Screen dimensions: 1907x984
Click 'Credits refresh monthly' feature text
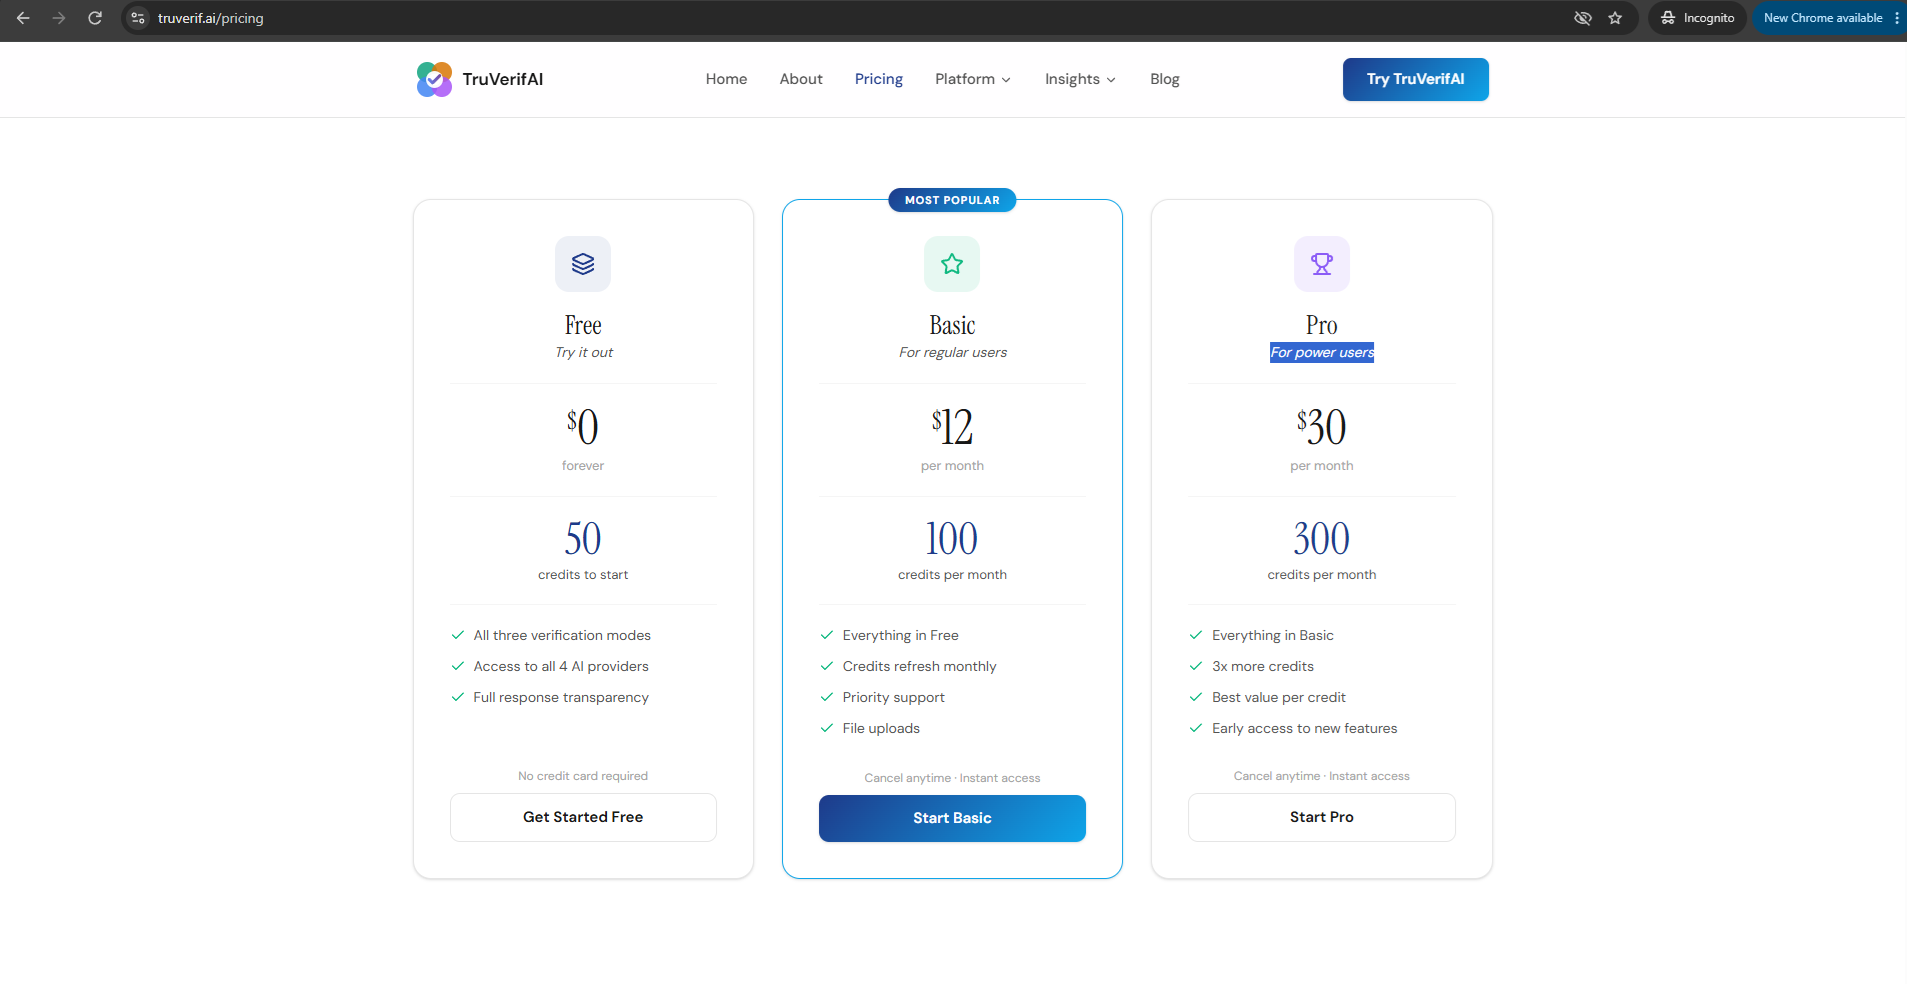919,666
